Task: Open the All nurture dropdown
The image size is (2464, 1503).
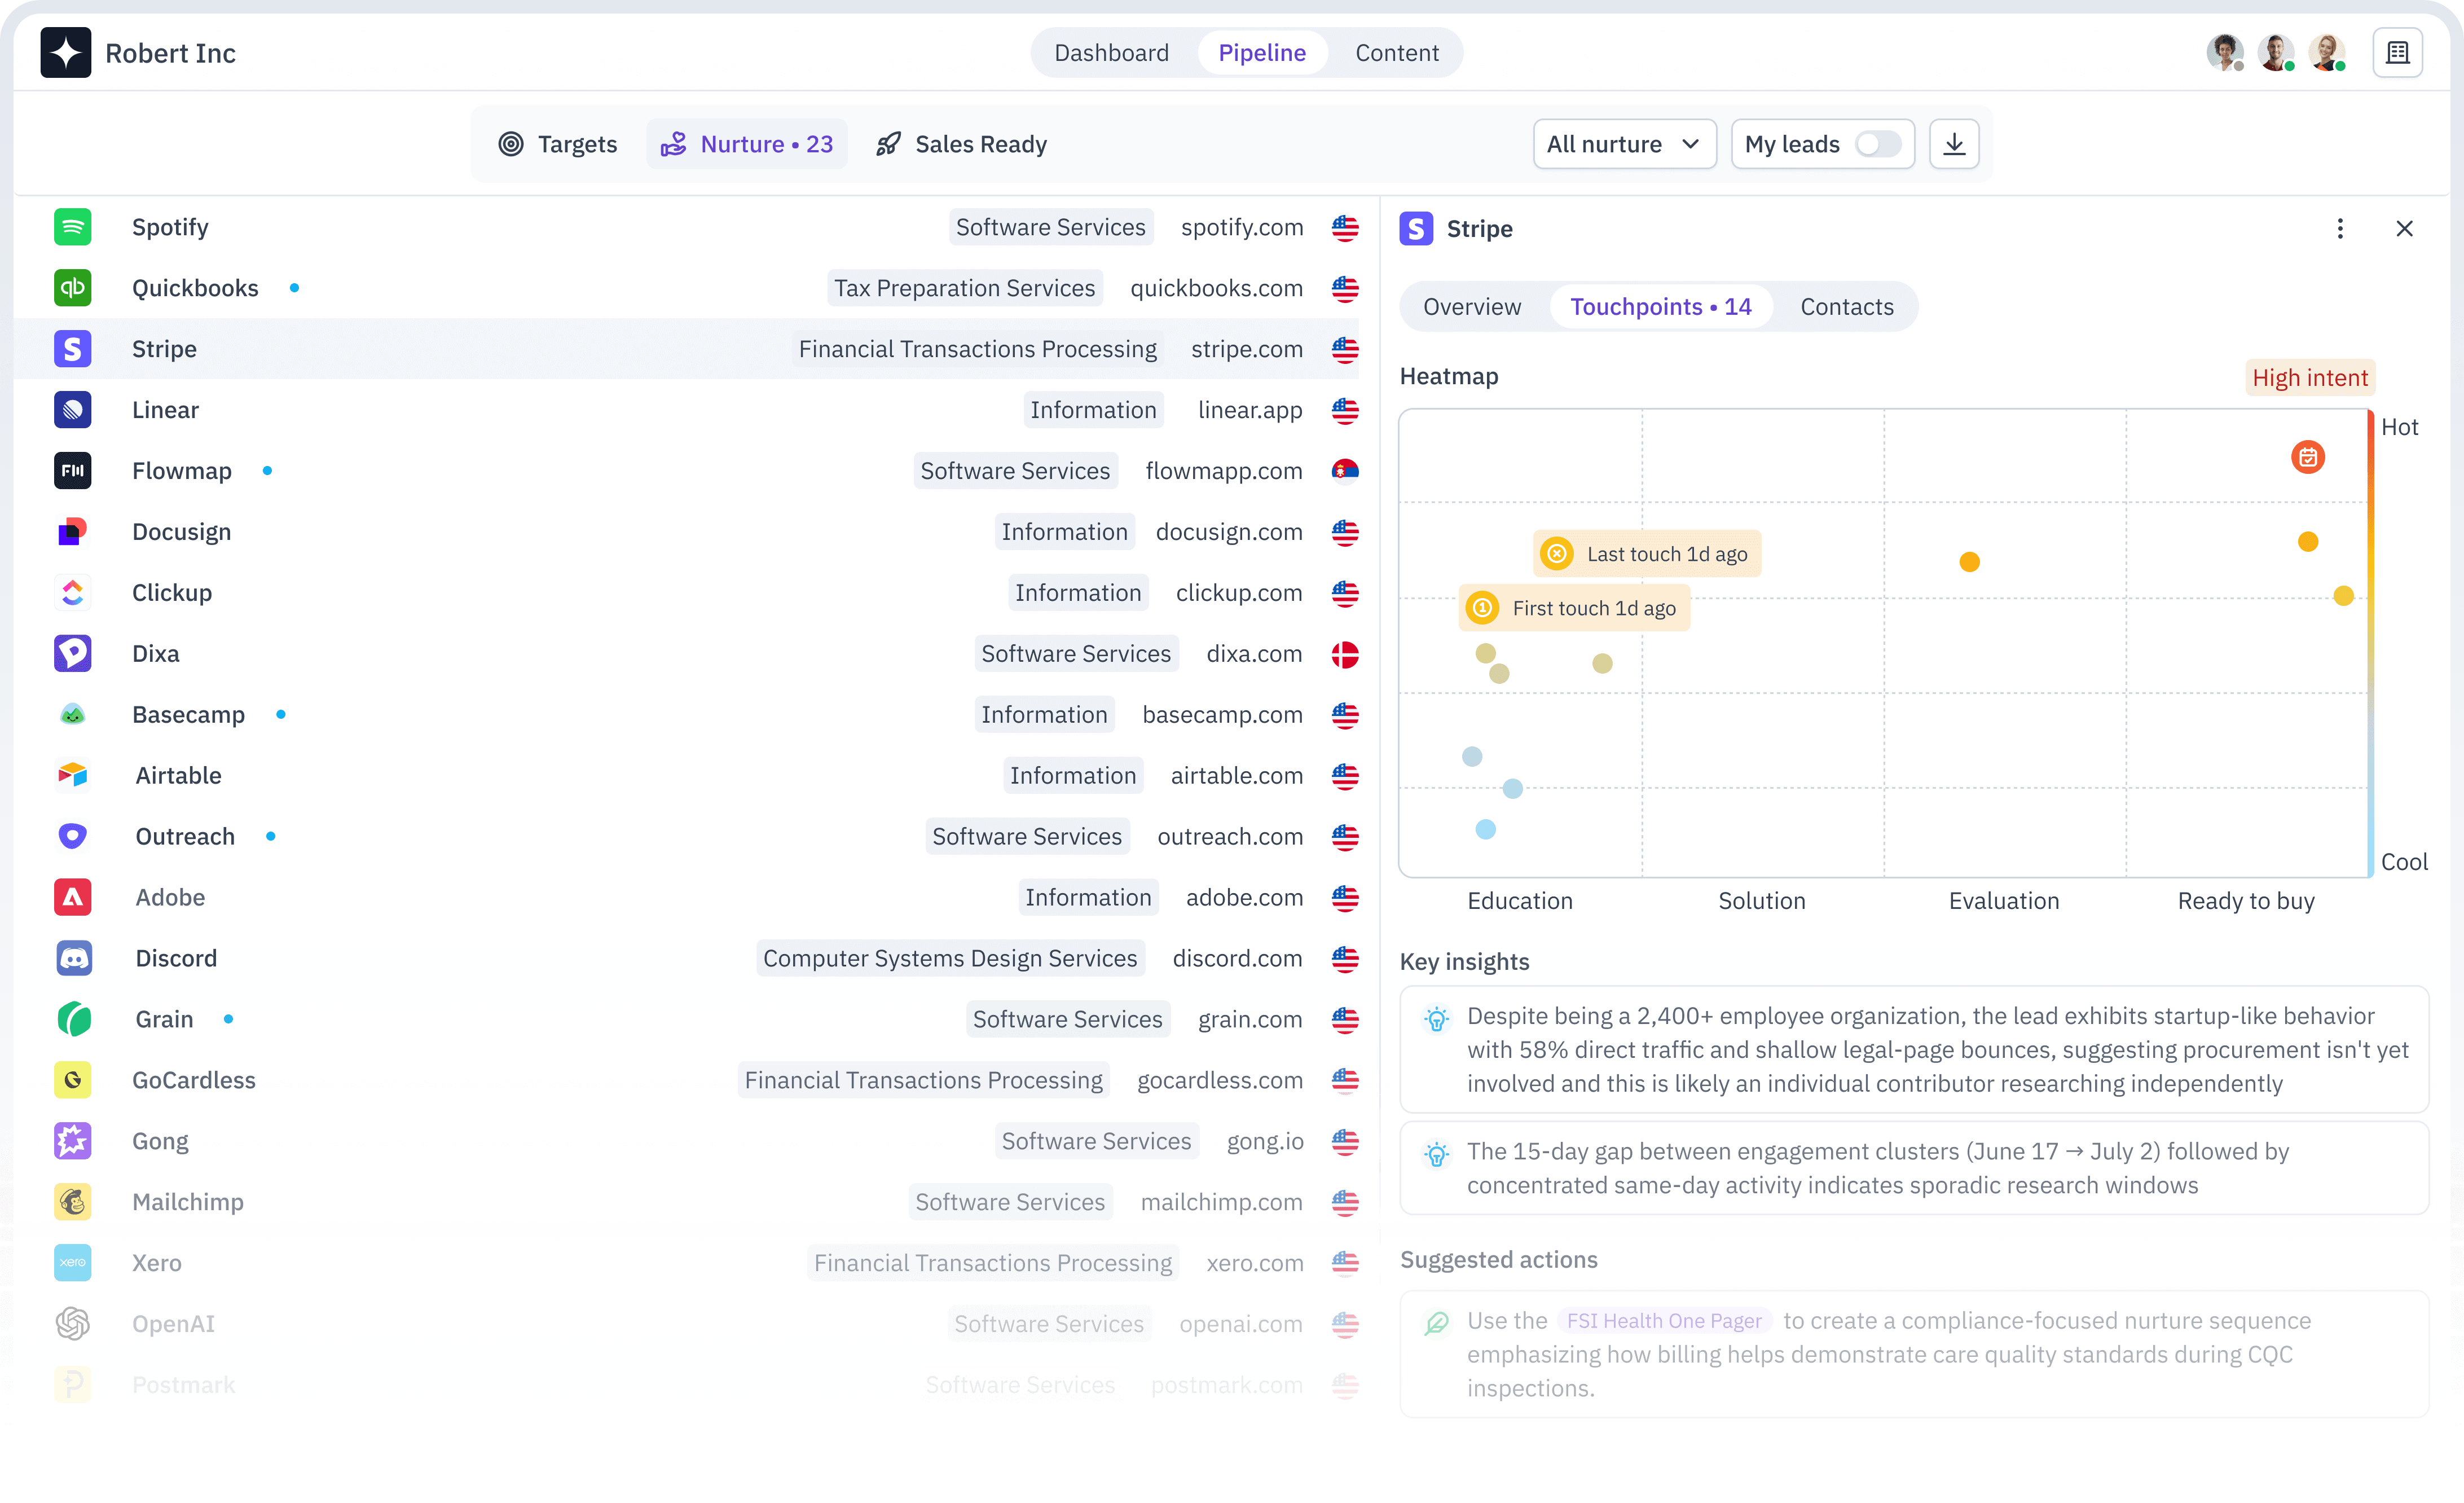Action: [1625, 144]
